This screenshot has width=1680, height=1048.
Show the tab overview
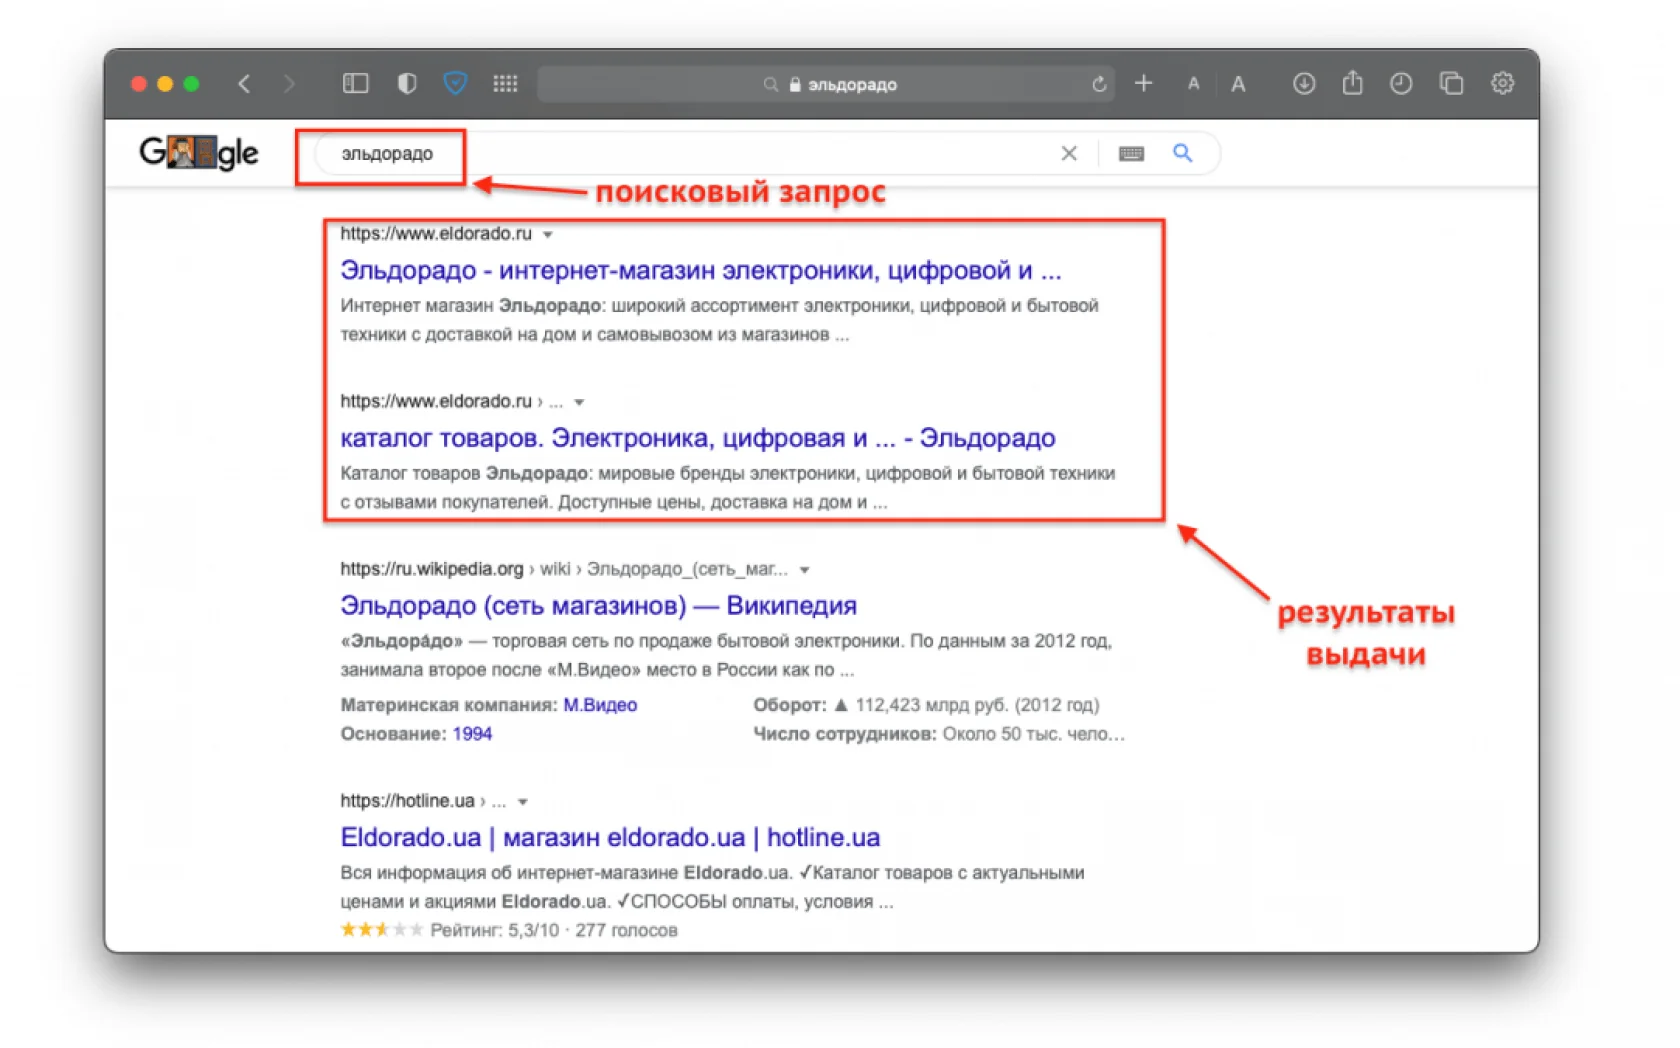[1451, 84]
